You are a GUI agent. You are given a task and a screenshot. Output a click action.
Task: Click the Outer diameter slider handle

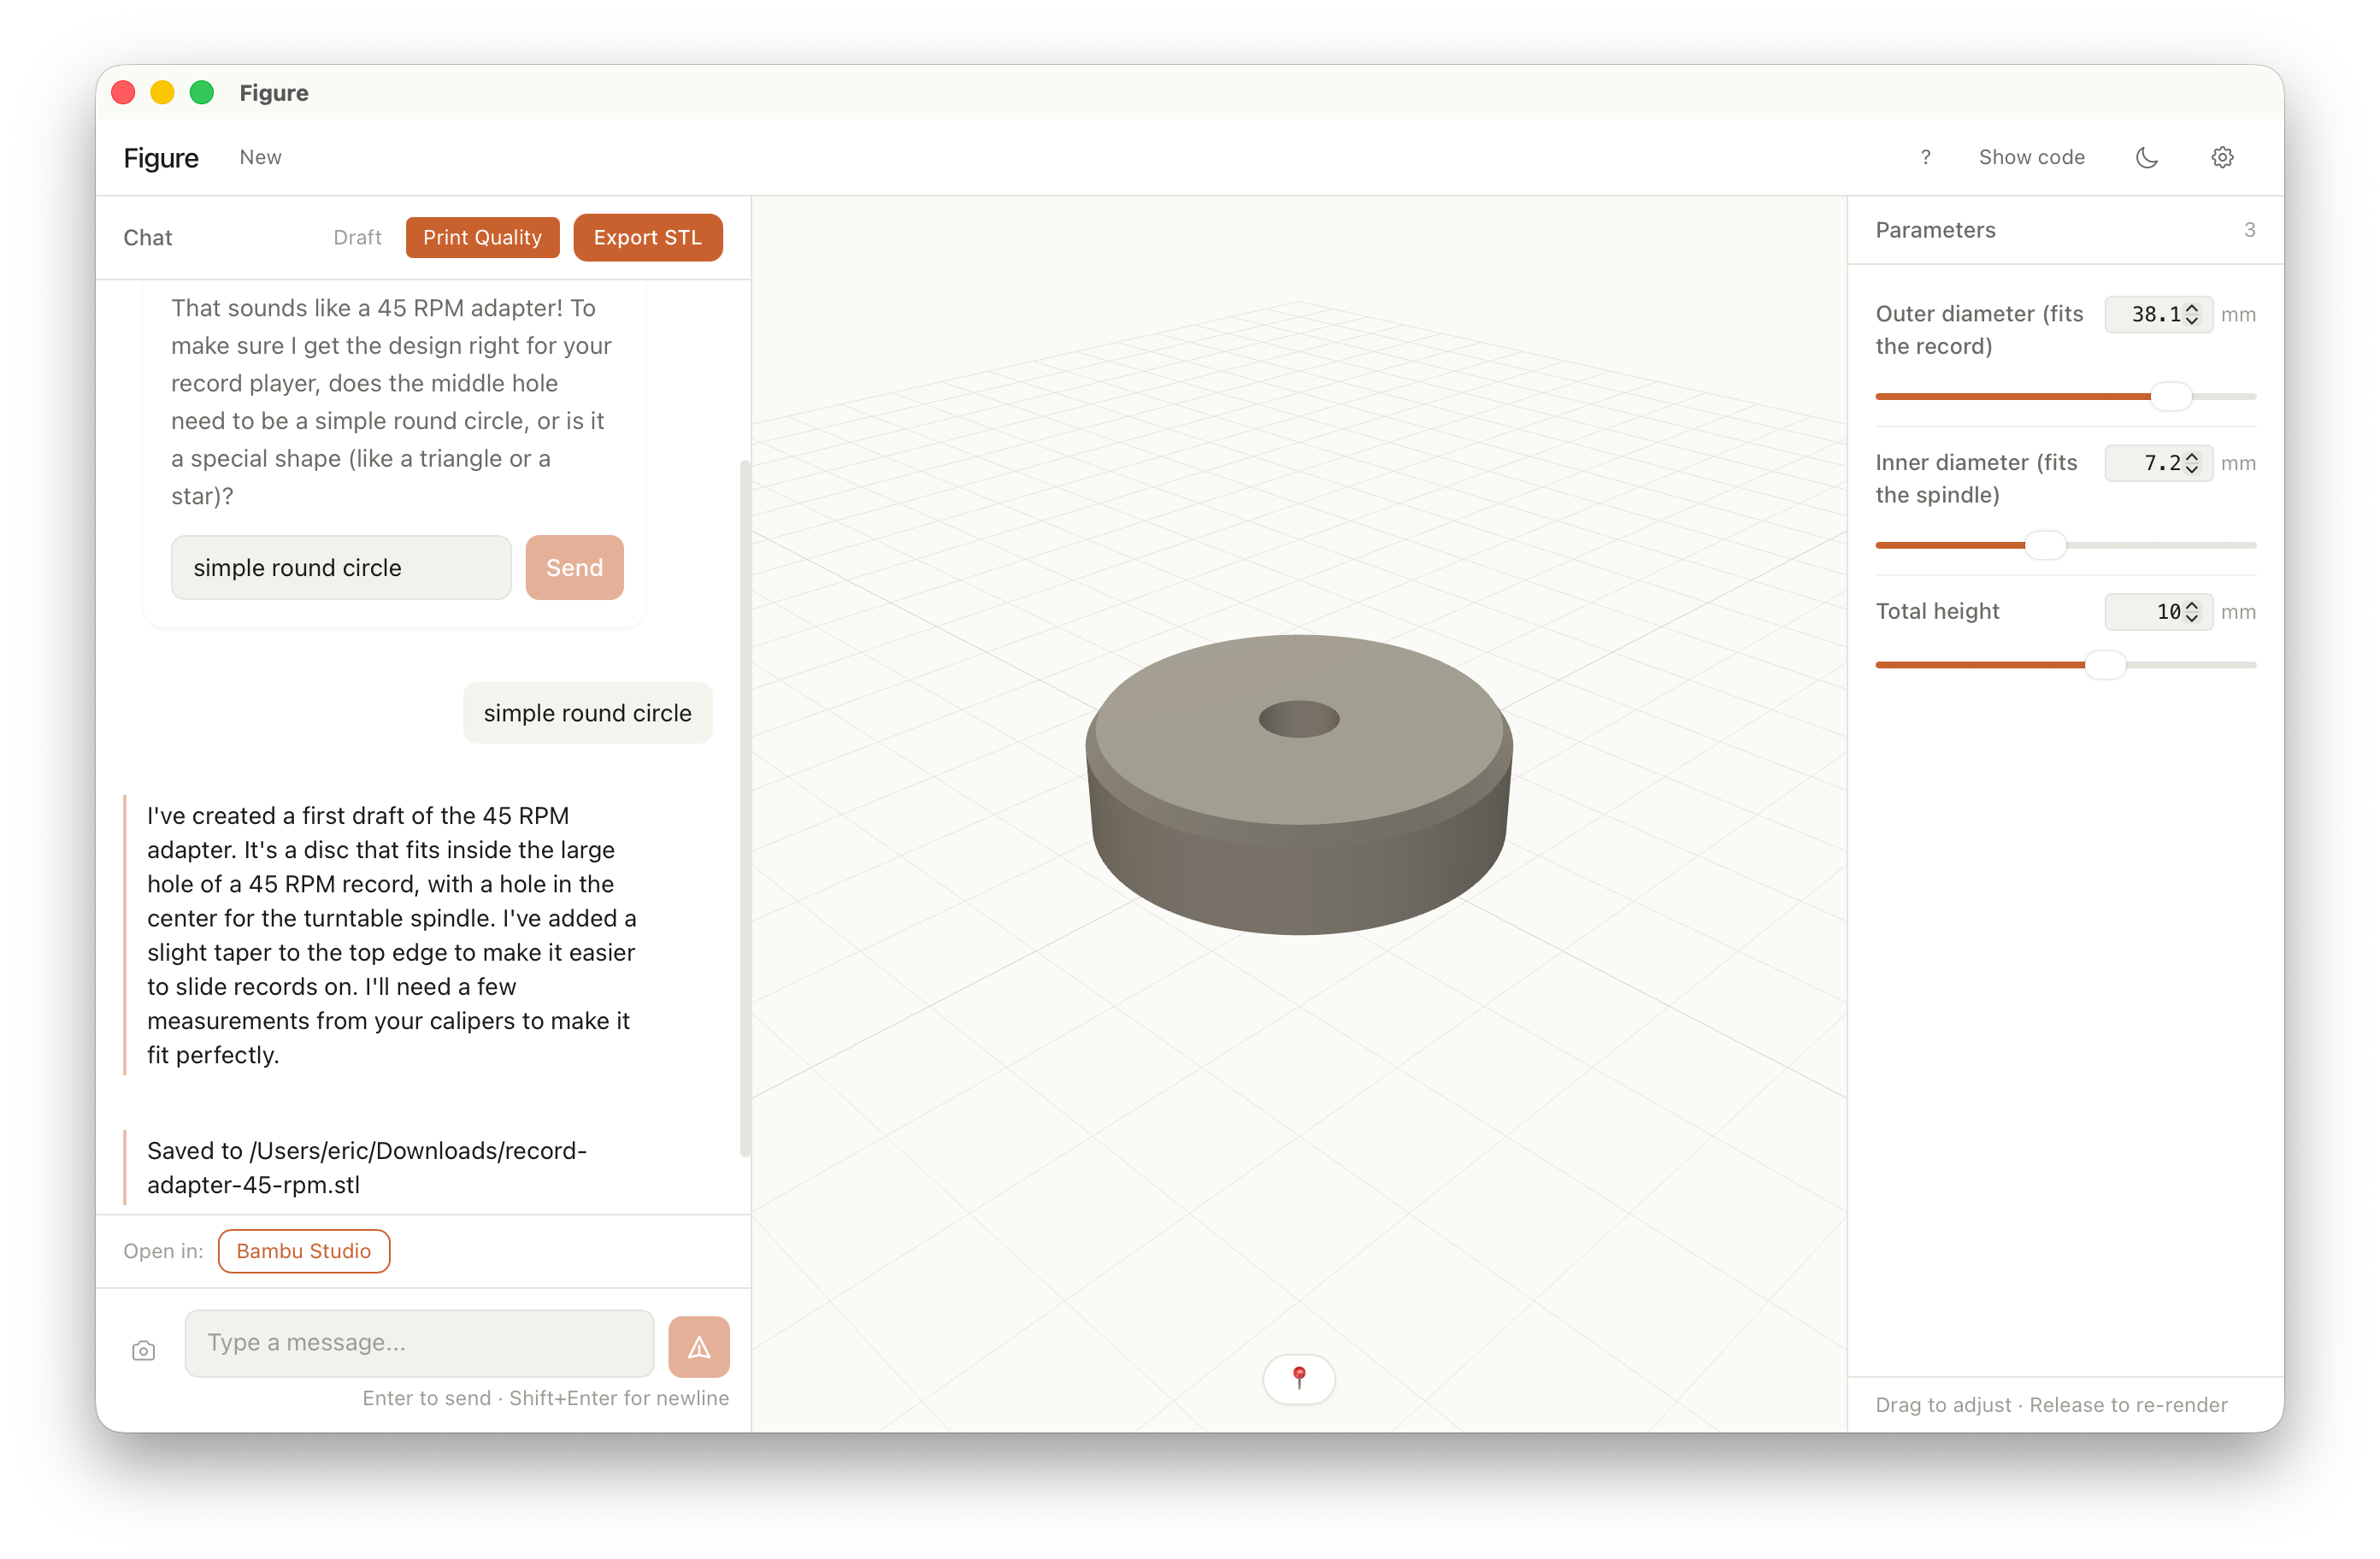[x=2170, y=396]
